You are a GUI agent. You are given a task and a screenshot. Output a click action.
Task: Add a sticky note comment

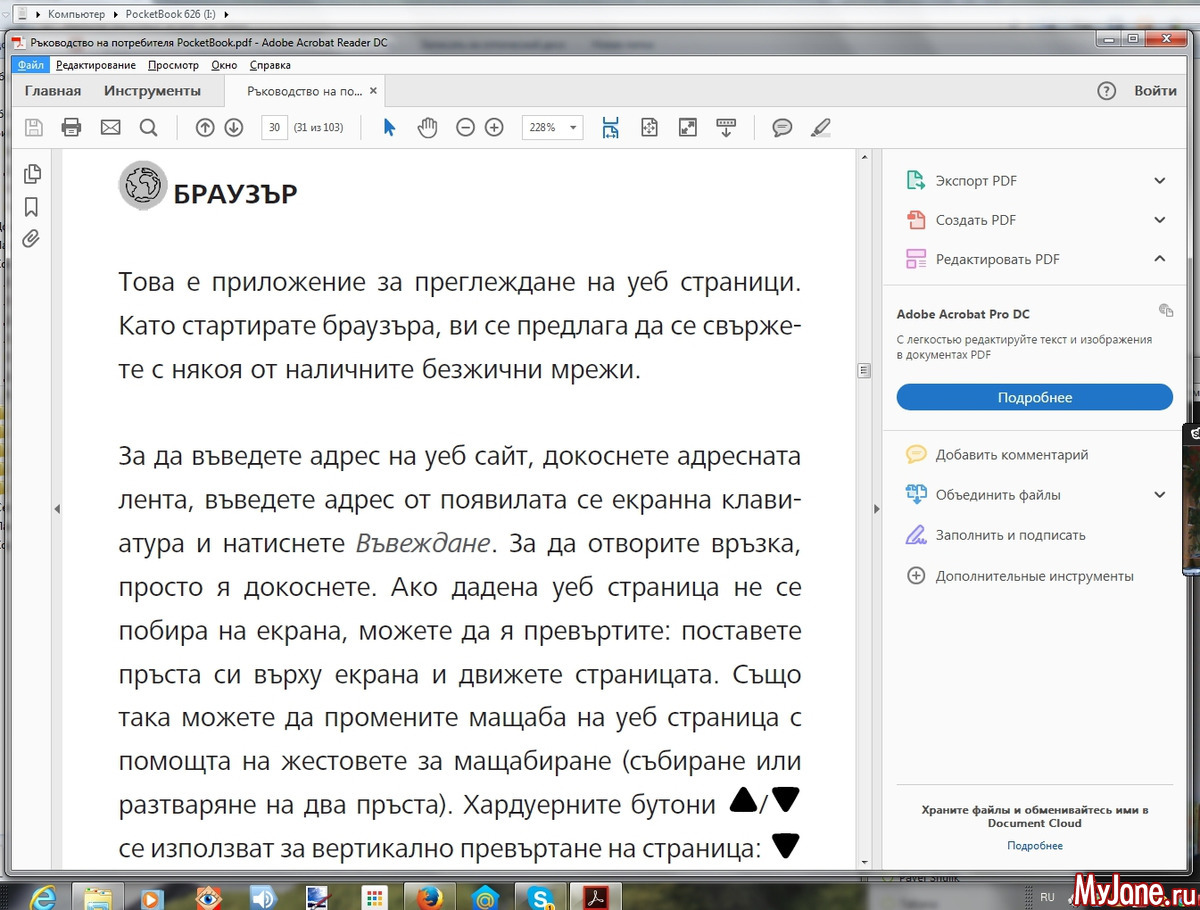[x=782, y=128]
